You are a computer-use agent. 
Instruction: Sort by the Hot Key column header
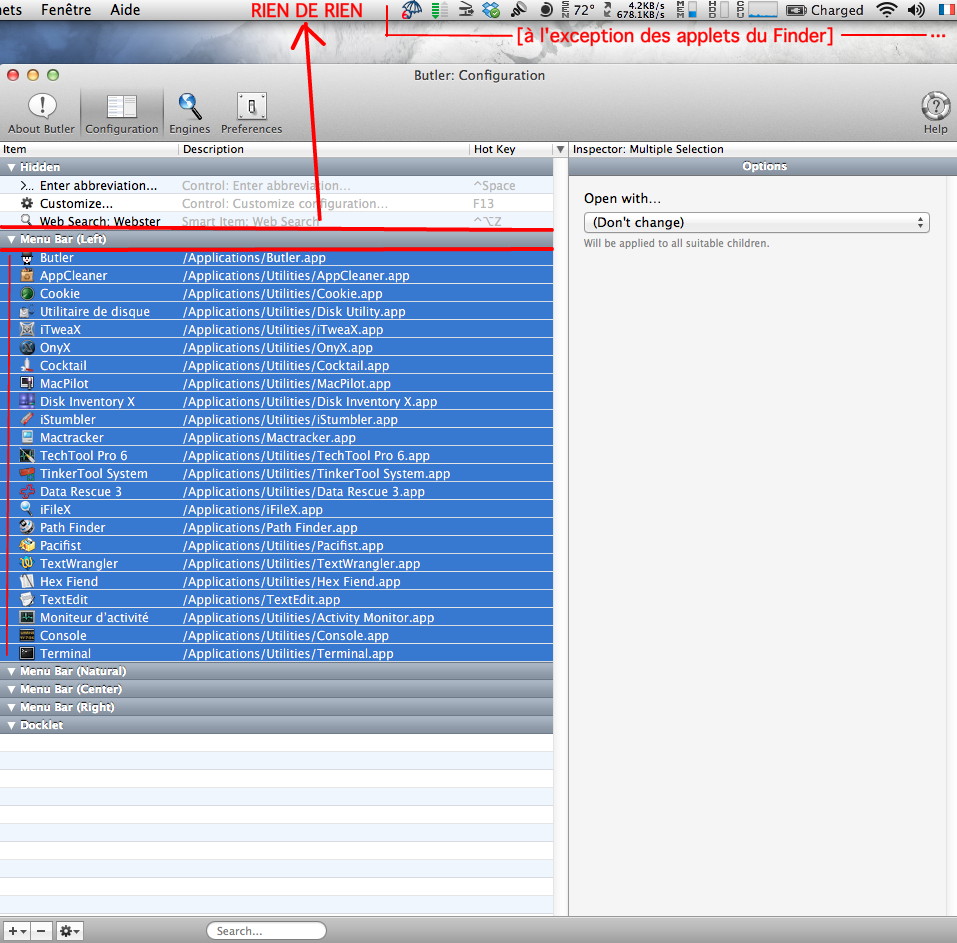point(509,149)
